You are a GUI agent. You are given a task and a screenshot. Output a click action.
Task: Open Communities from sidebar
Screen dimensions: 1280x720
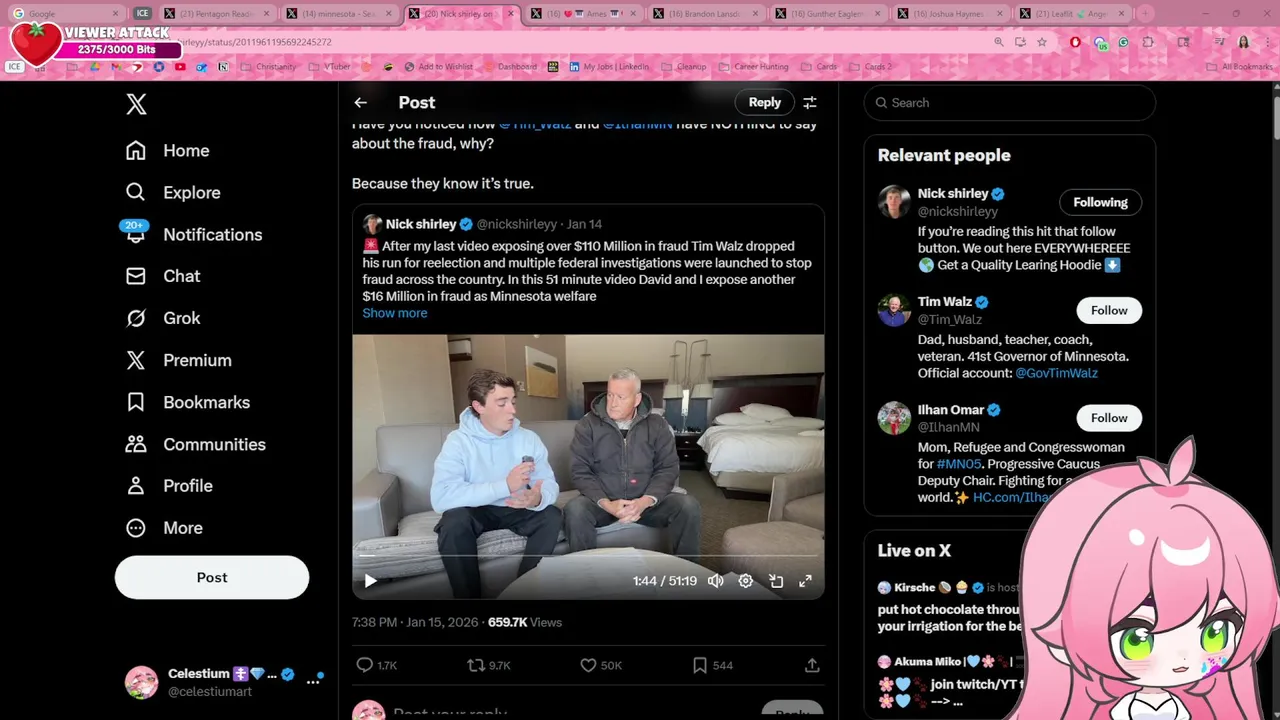195,444
